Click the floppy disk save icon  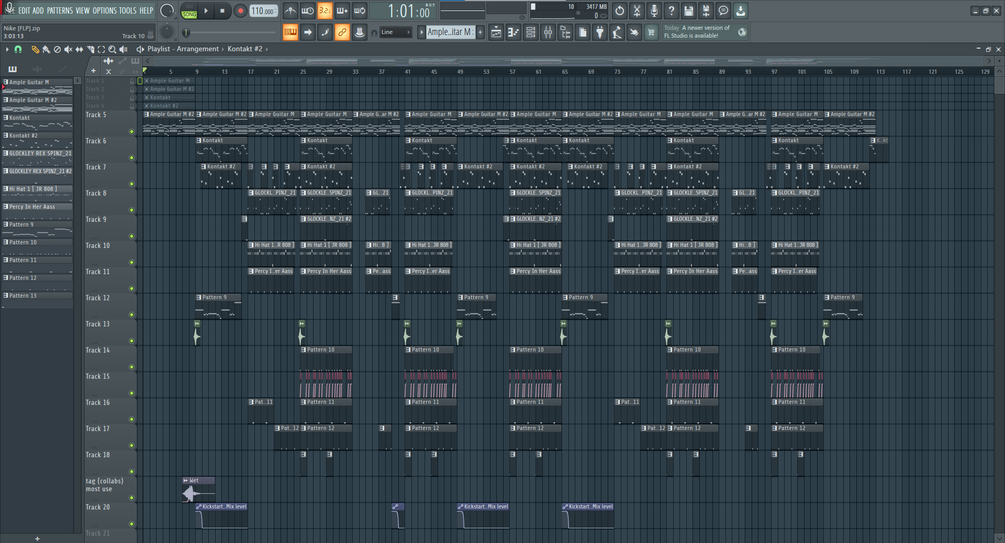(688, 11)
